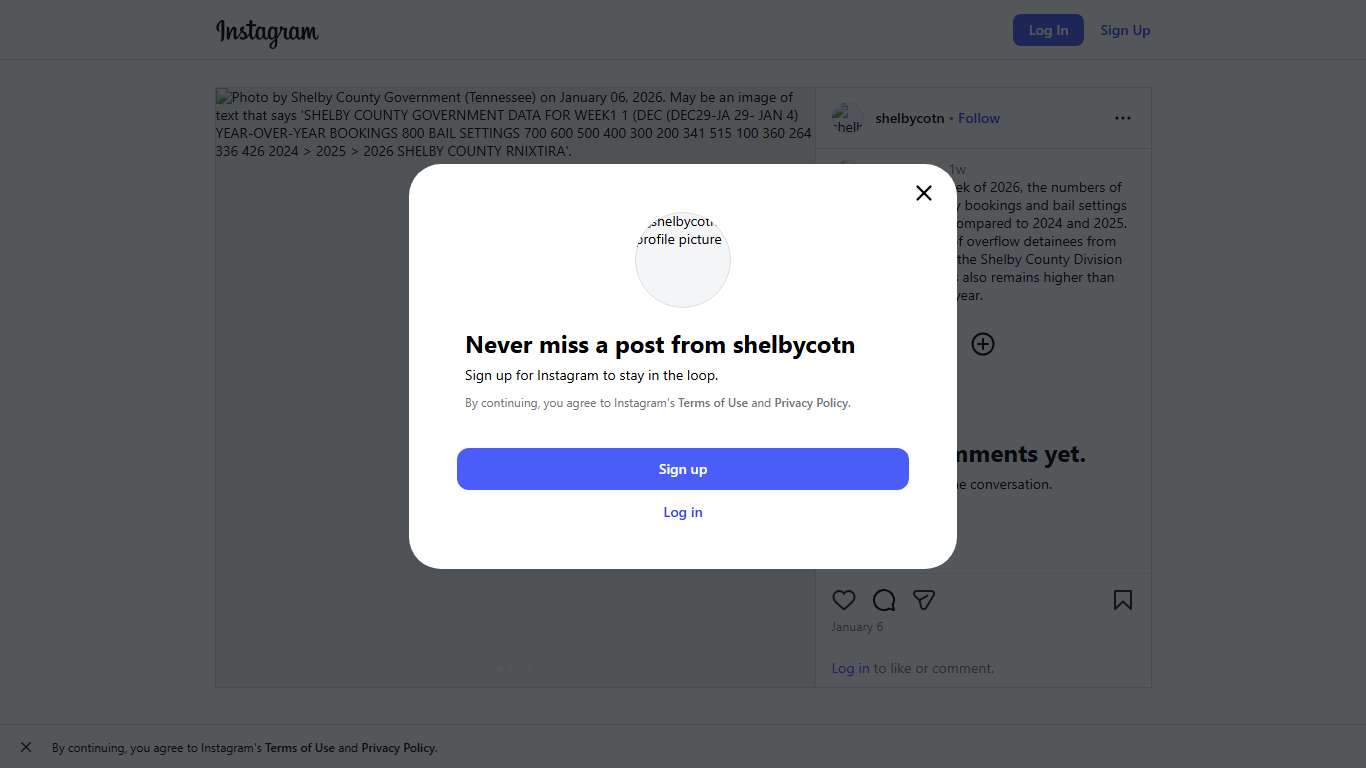Click Log in link below Sign up button

click(683, 512)
